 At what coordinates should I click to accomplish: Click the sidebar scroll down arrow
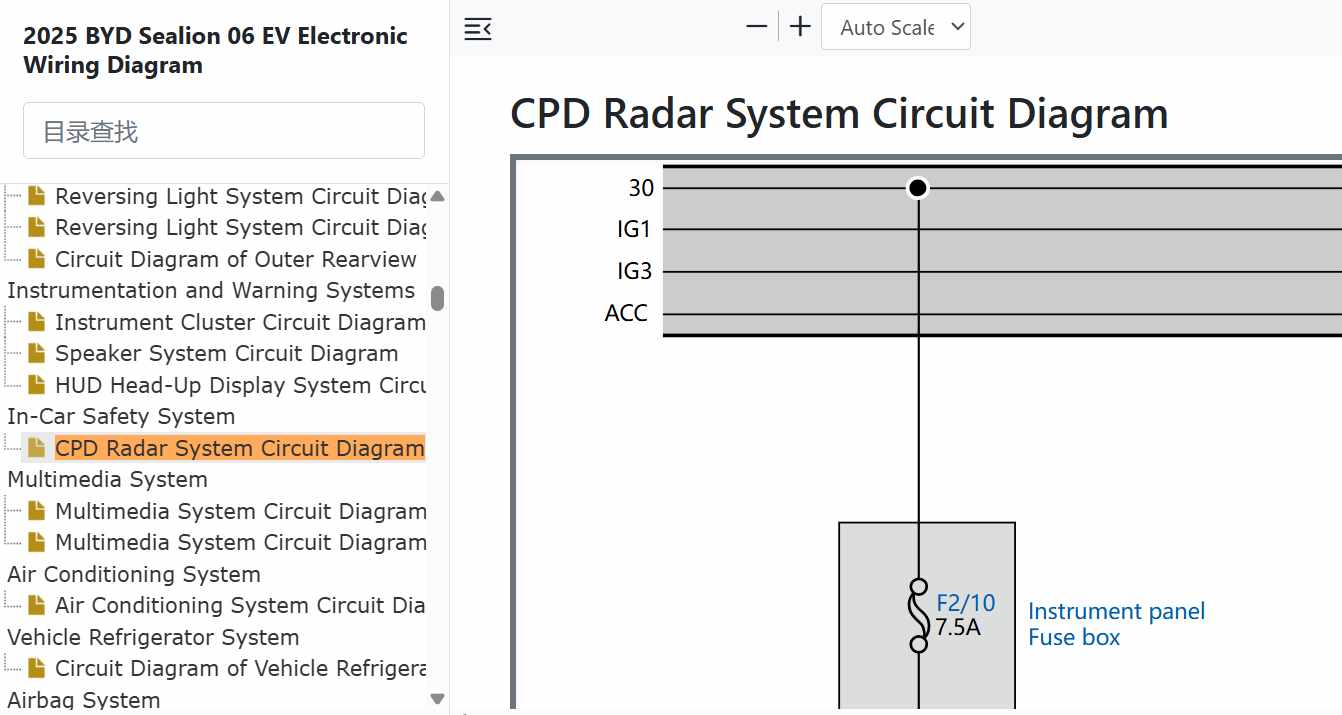pyautogui.click(x=437, y=699)
